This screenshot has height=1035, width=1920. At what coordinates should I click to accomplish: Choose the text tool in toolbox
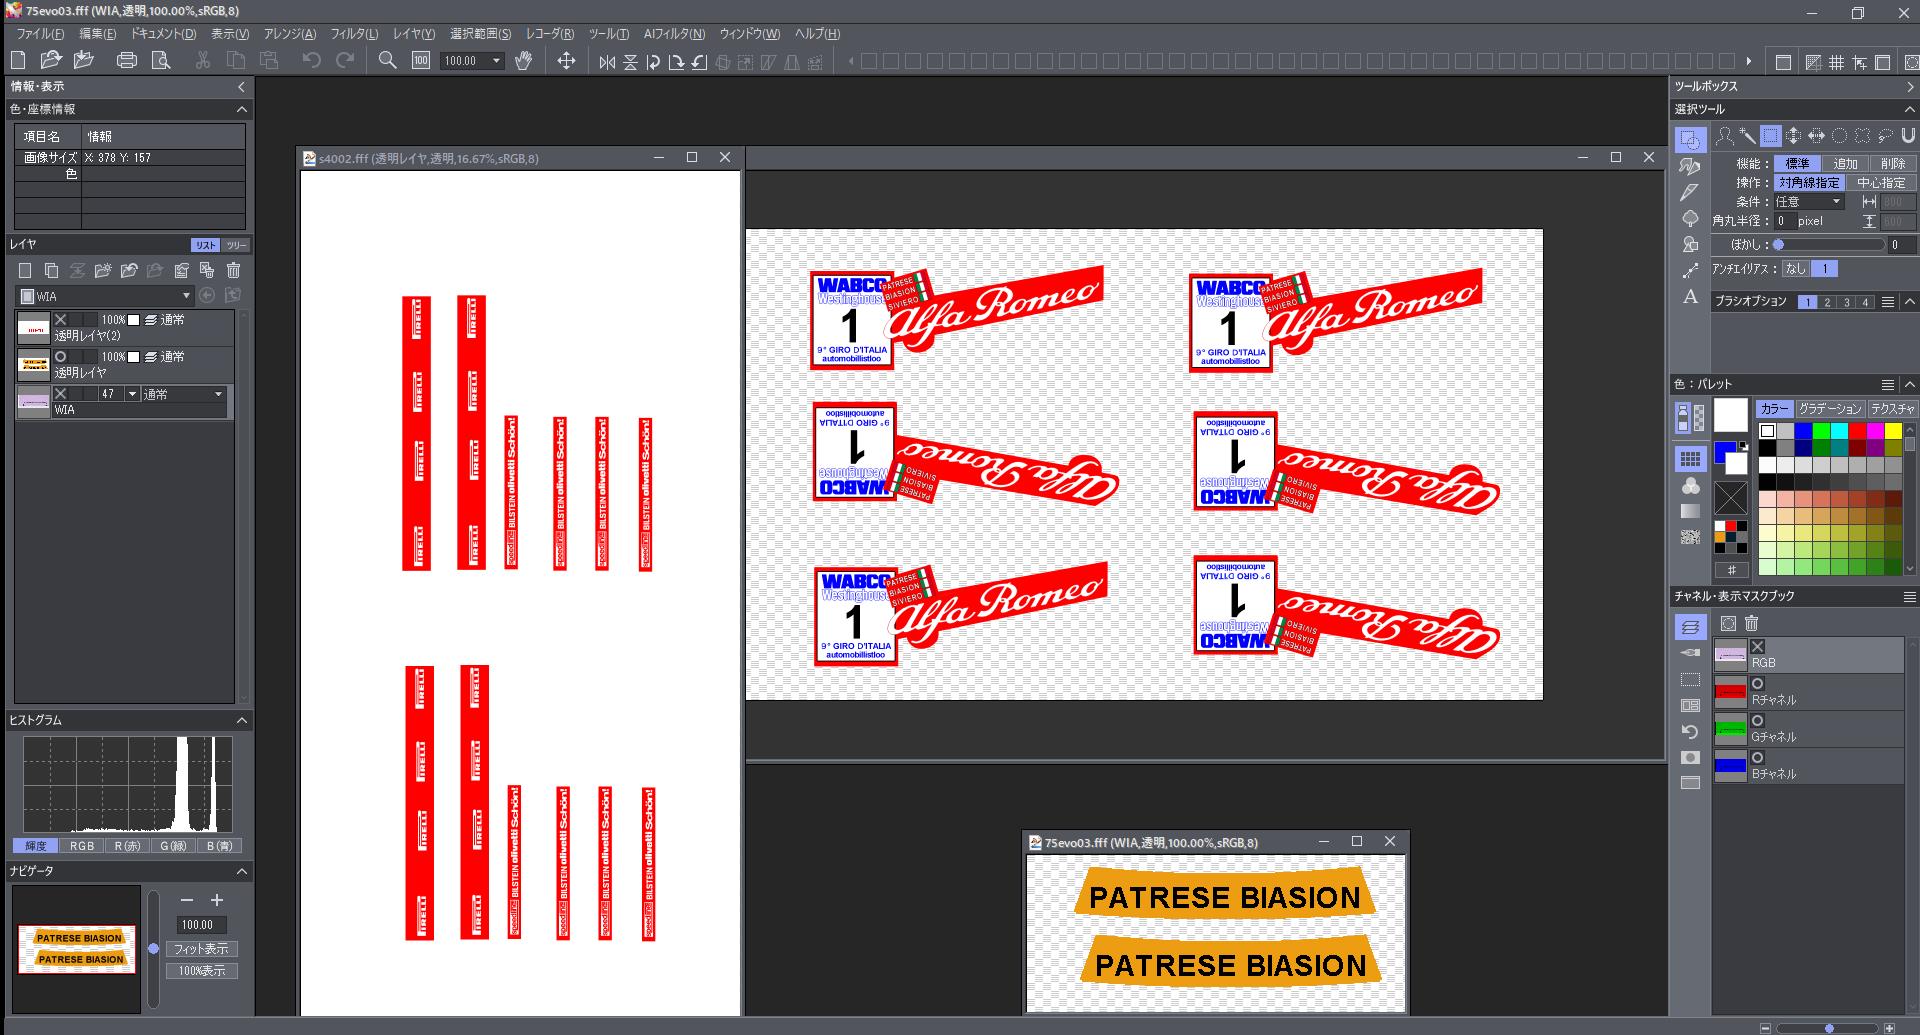(x=1690, y=297)
